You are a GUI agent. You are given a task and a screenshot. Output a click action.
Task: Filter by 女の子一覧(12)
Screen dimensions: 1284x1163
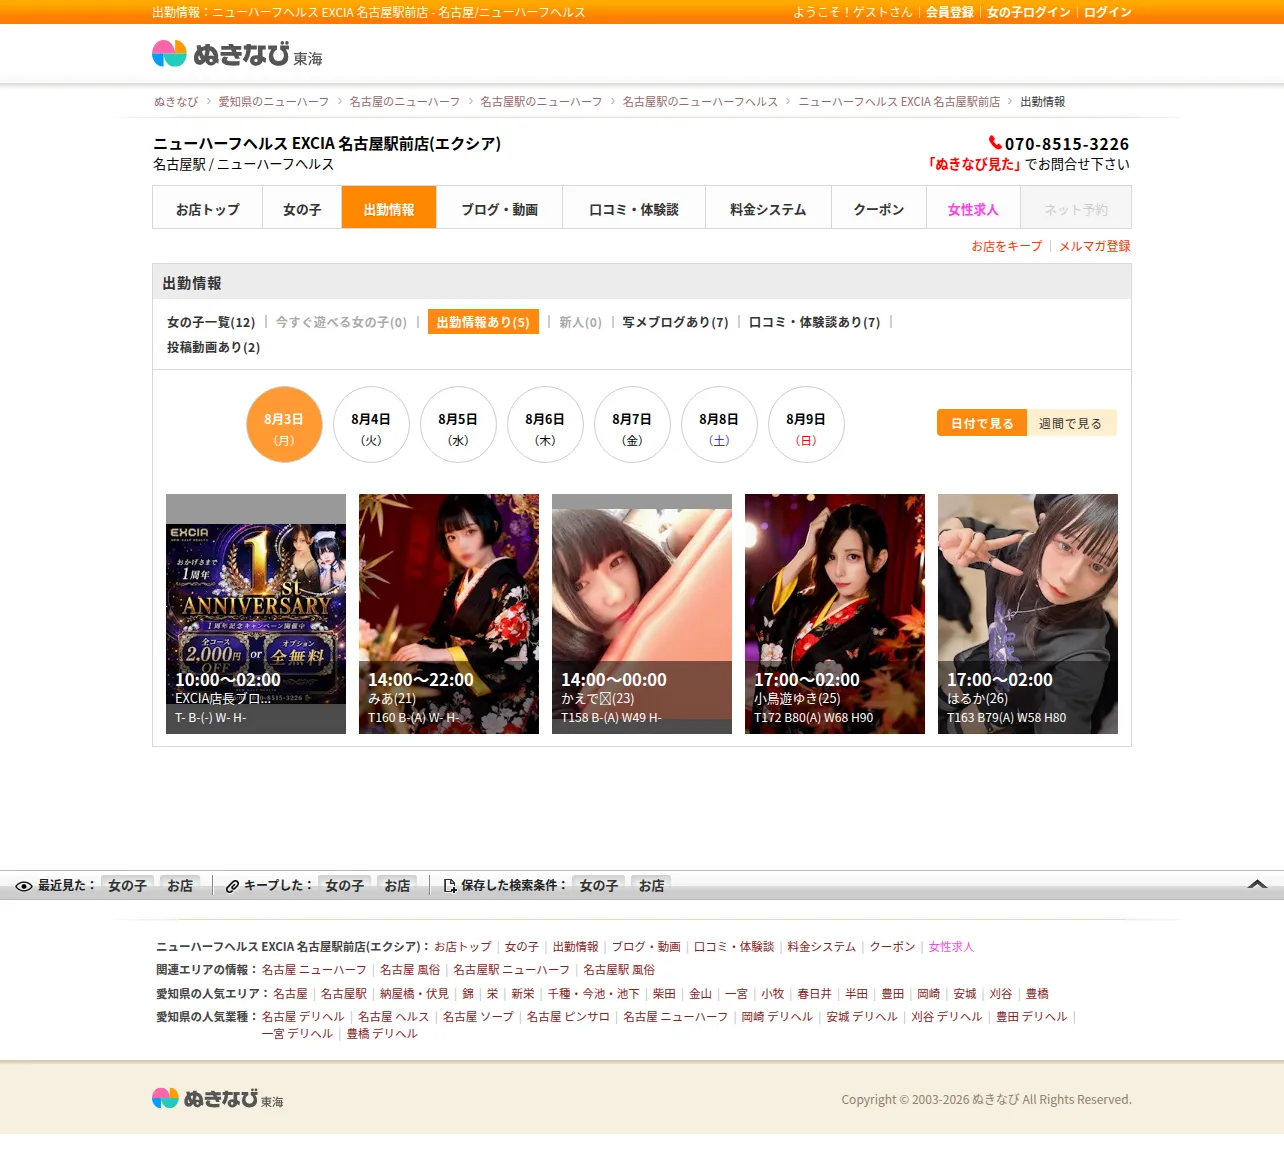pyautogui.click(x=211, y=322)
